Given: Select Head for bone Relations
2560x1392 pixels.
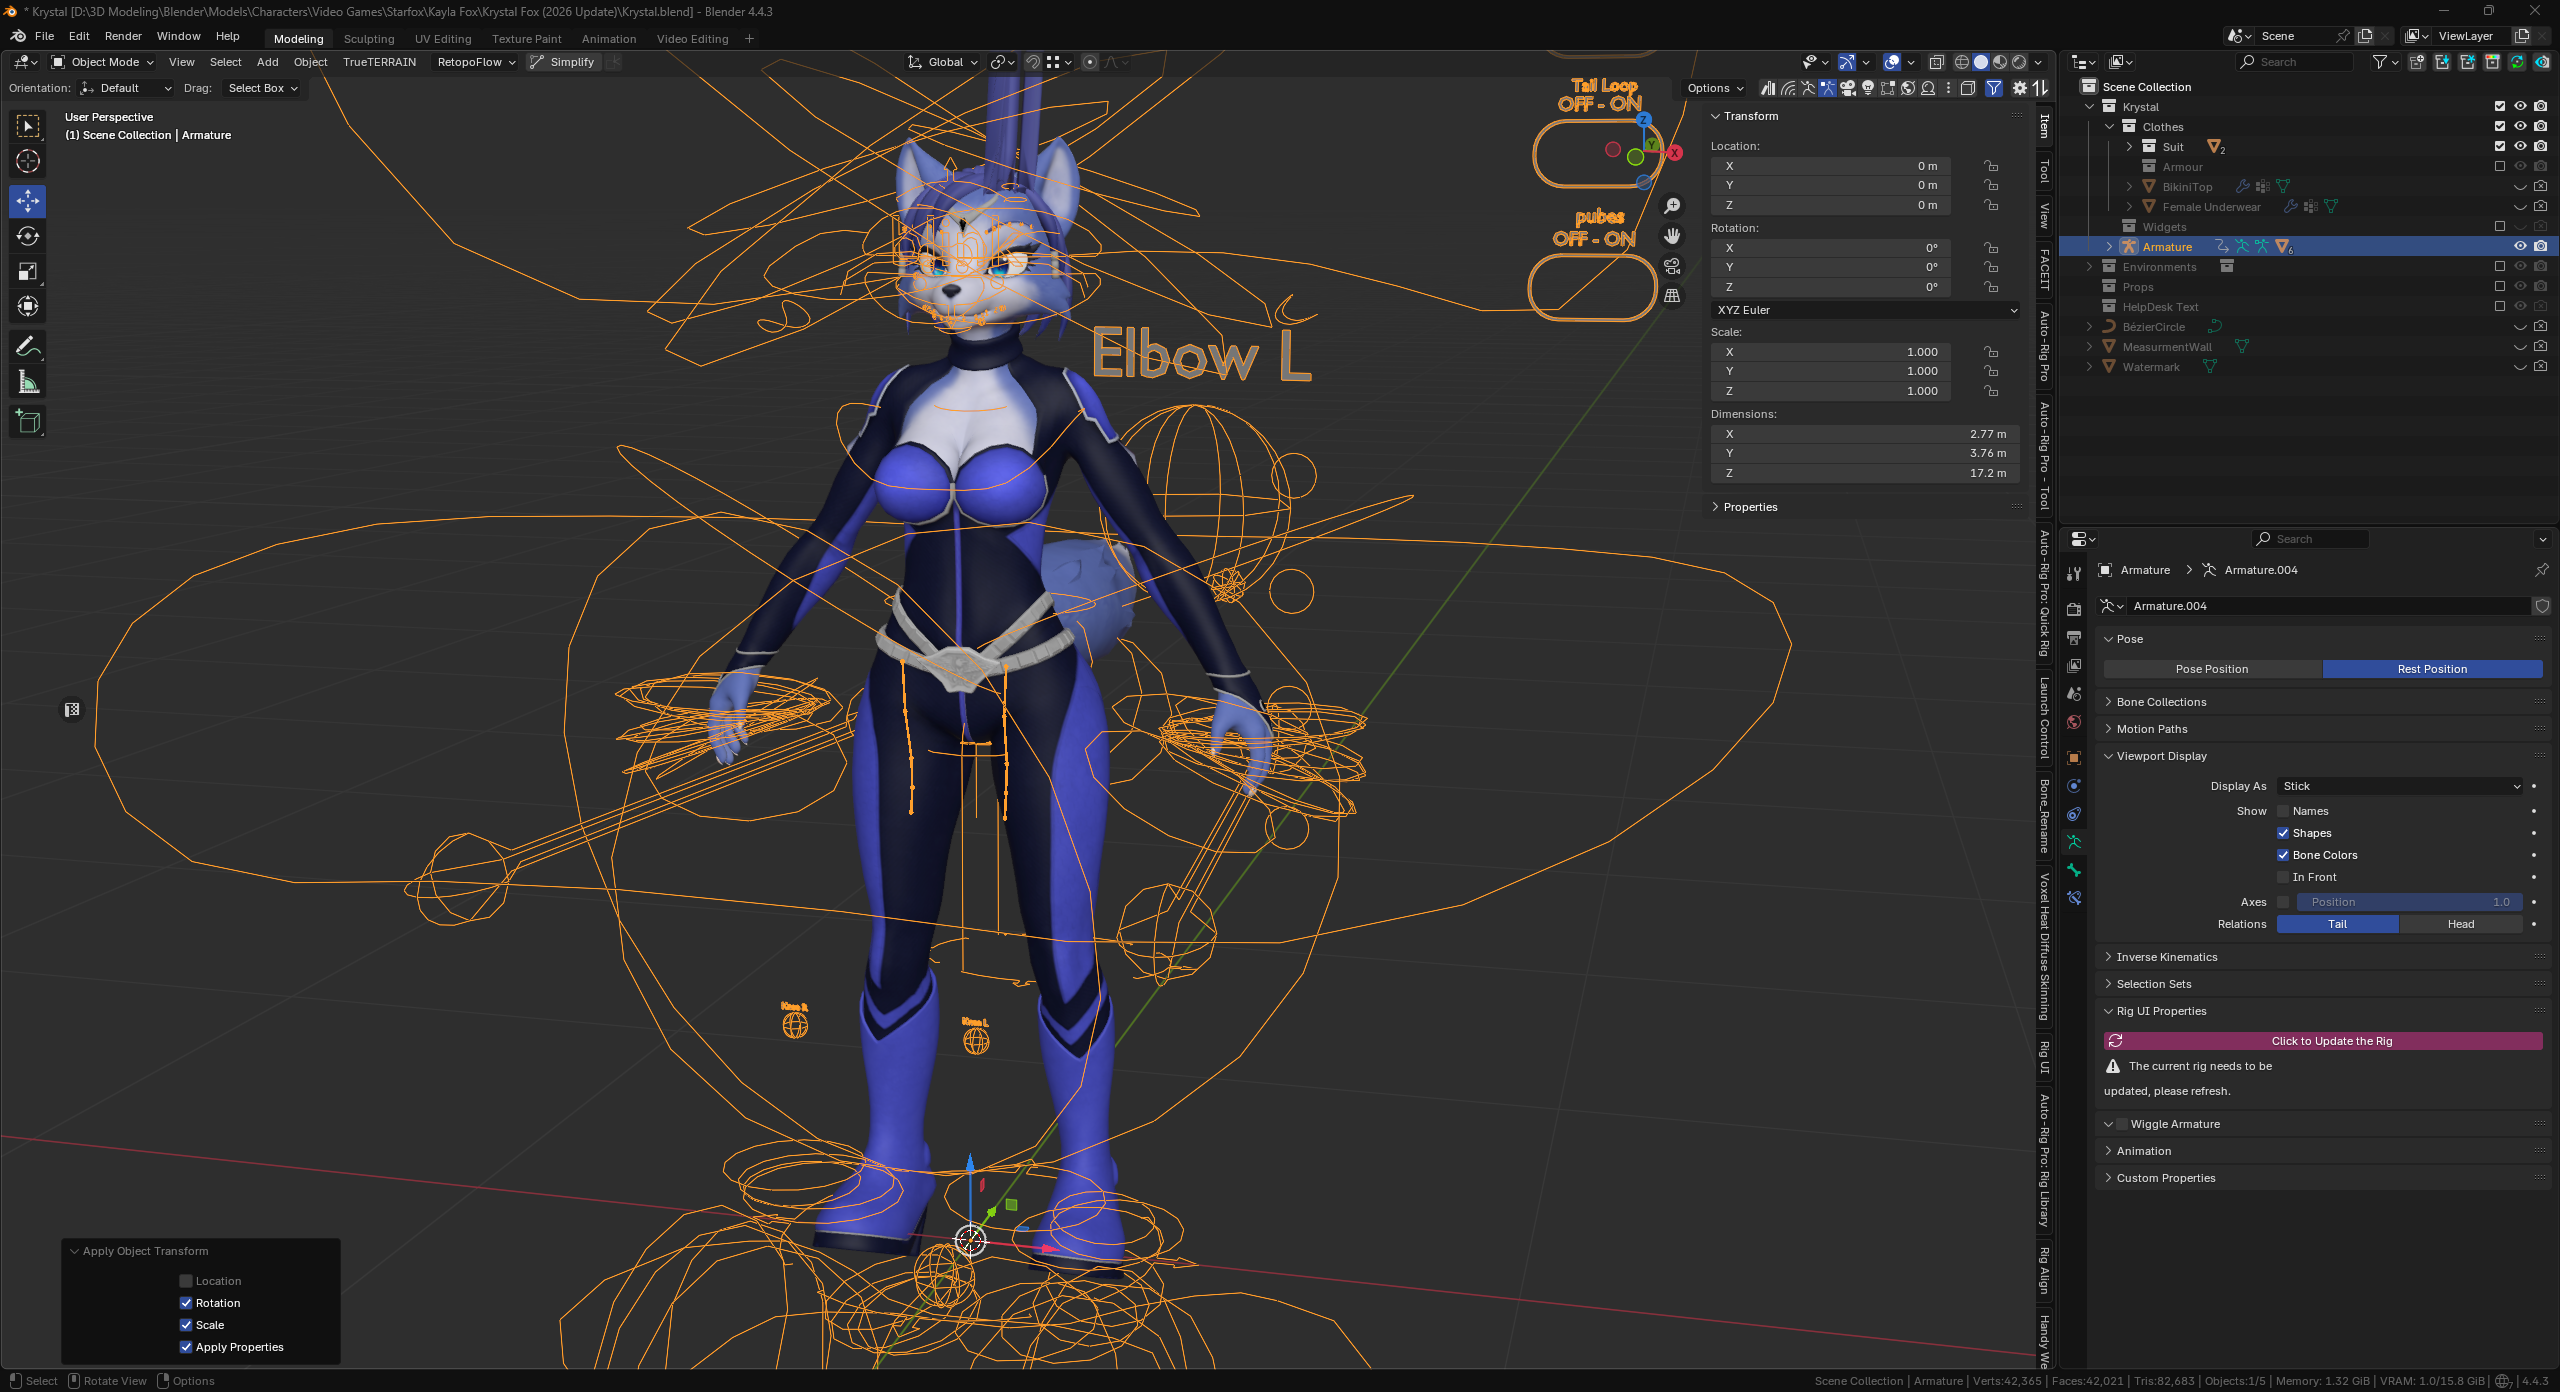Looking at the screenshot, I should tap(2461, 924).
